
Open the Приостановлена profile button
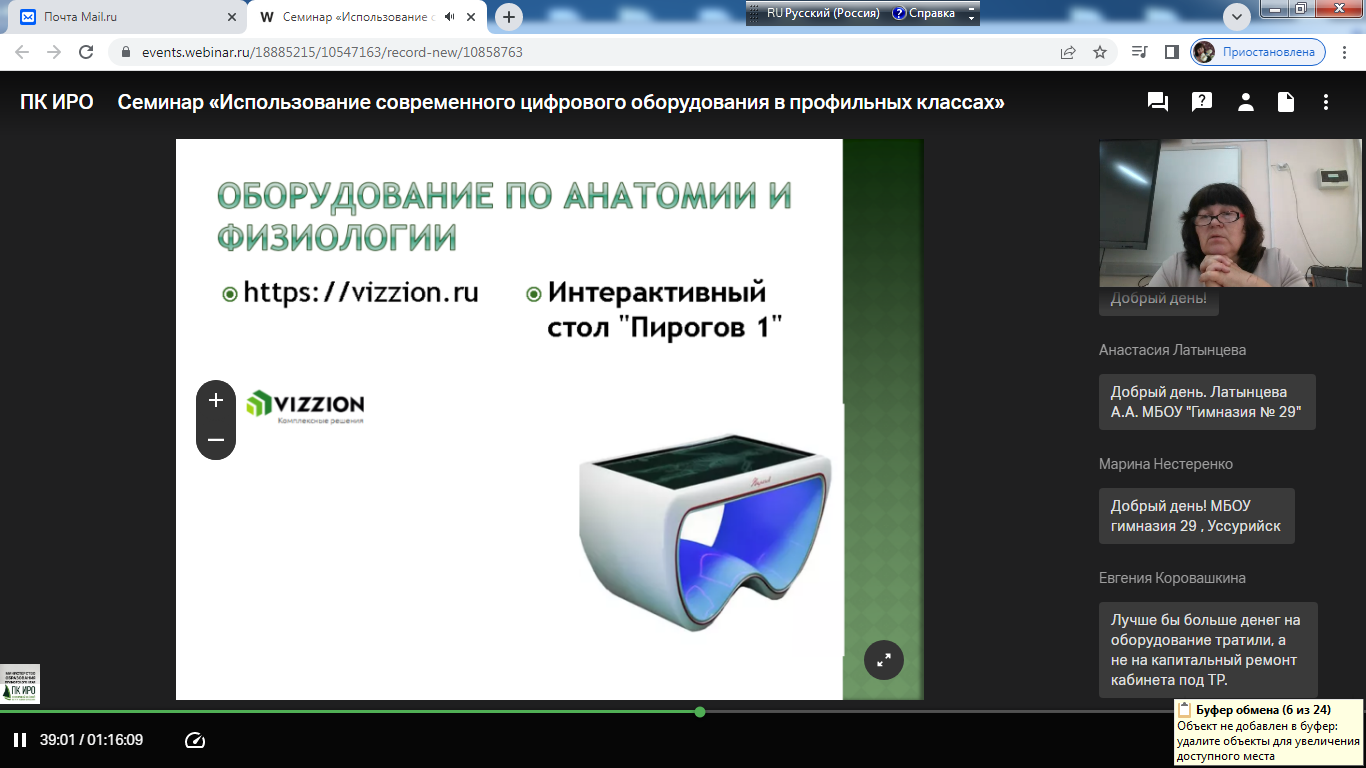tap(1258, 52)
